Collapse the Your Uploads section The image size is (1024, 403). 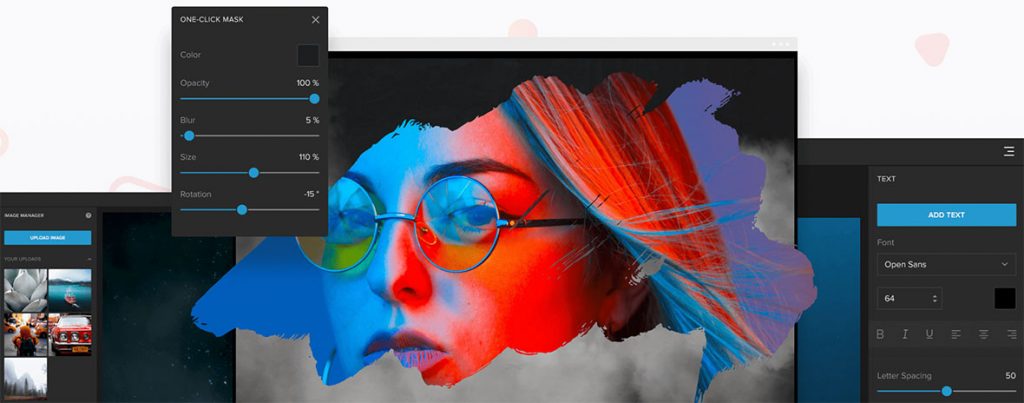(x=88, y=260)
